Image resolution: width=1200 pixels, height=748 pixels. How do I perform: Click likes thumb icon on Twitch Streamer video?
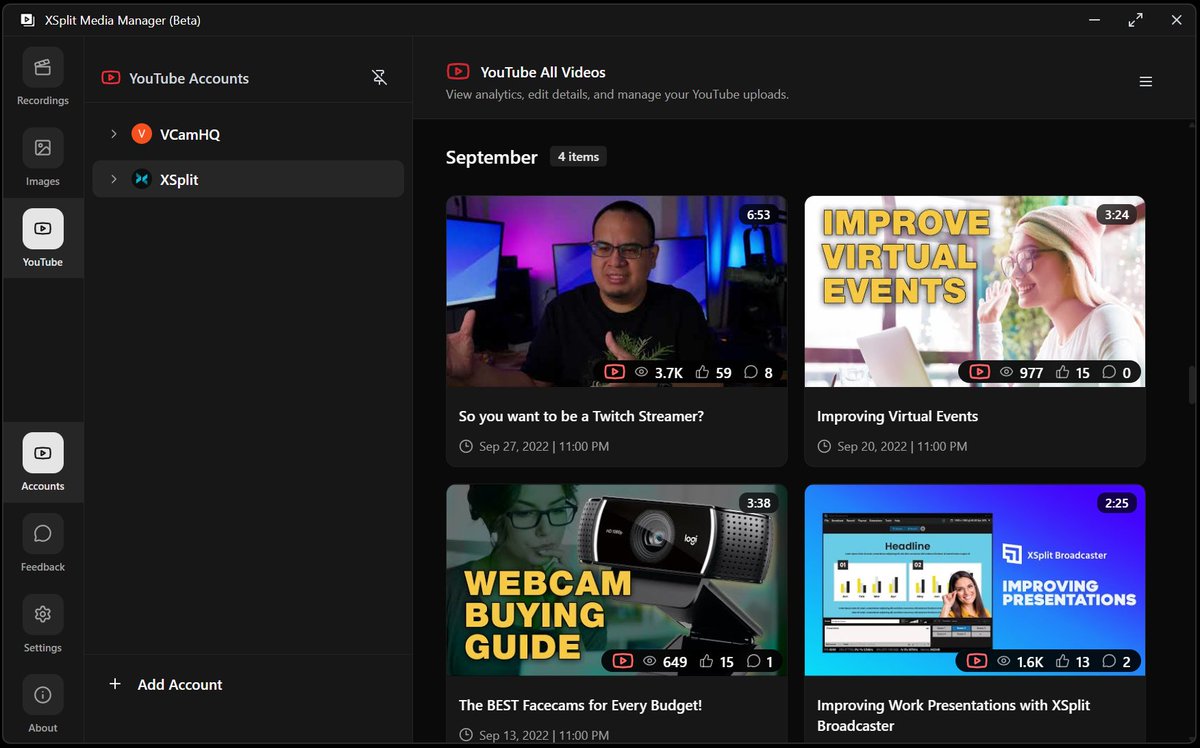[x=702, y=372]
